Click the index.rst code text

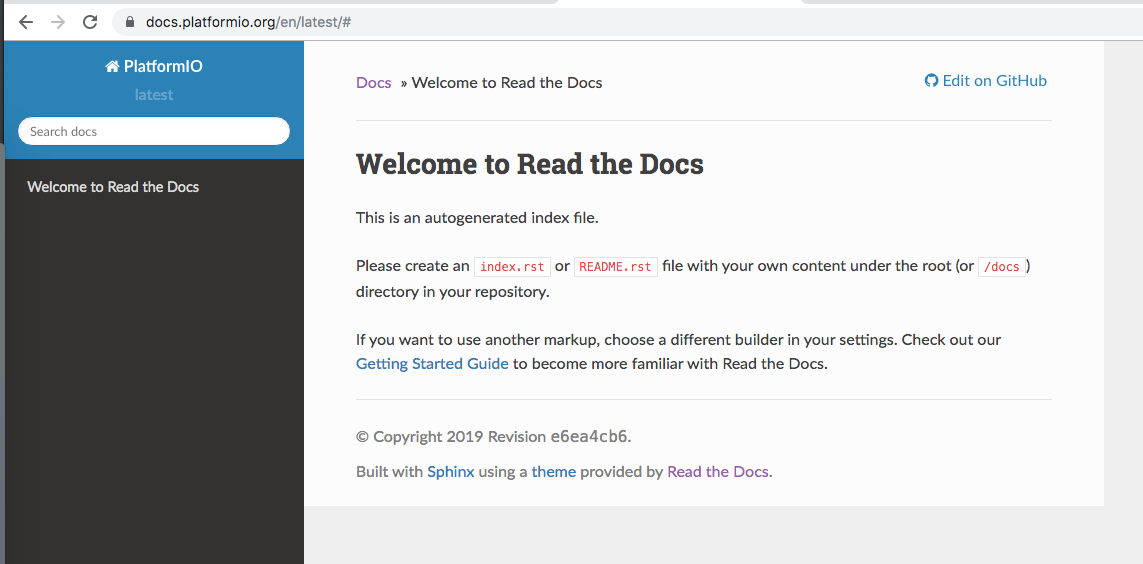click(512, 267)
